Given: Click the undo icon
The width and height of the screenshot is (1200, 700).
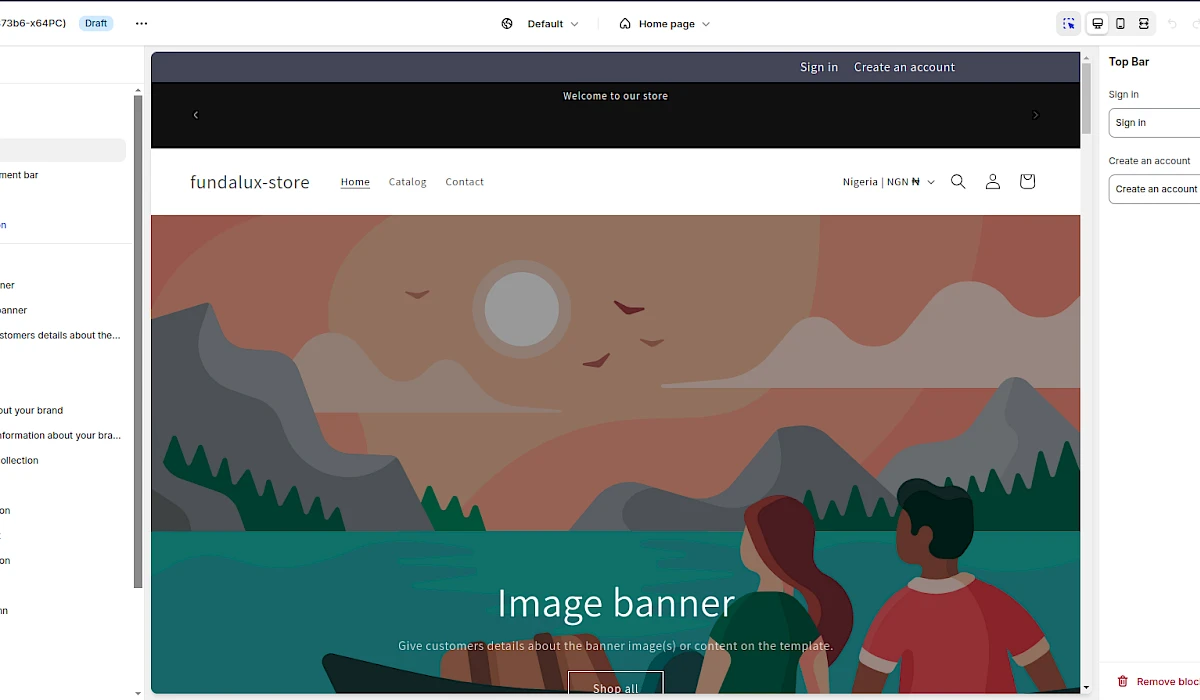Looking at the screenshot, I should [x=1172, y=22].
